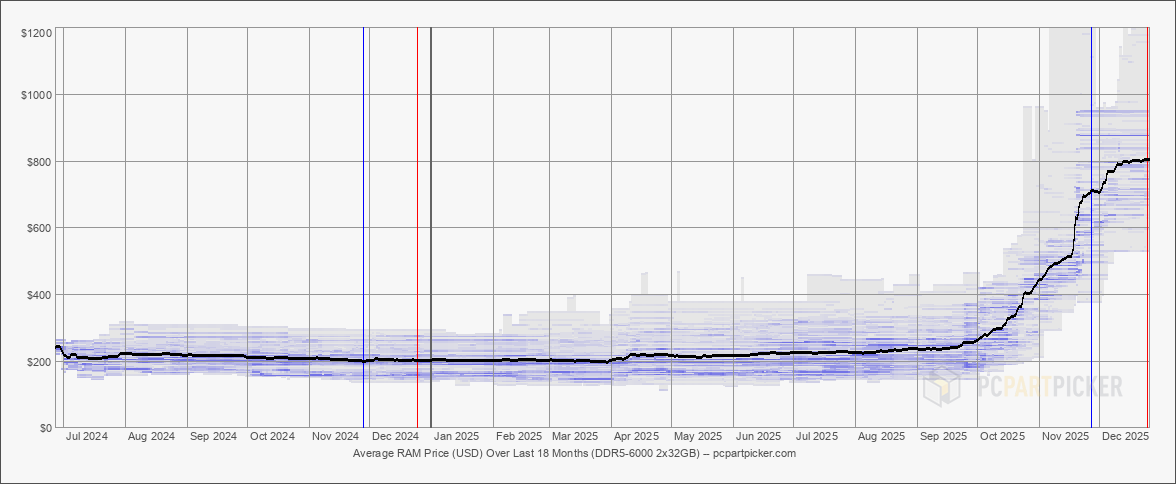Select the Feb 2025 axis label
Viewport: 1176px width, 484px height.
pos(519,436)
